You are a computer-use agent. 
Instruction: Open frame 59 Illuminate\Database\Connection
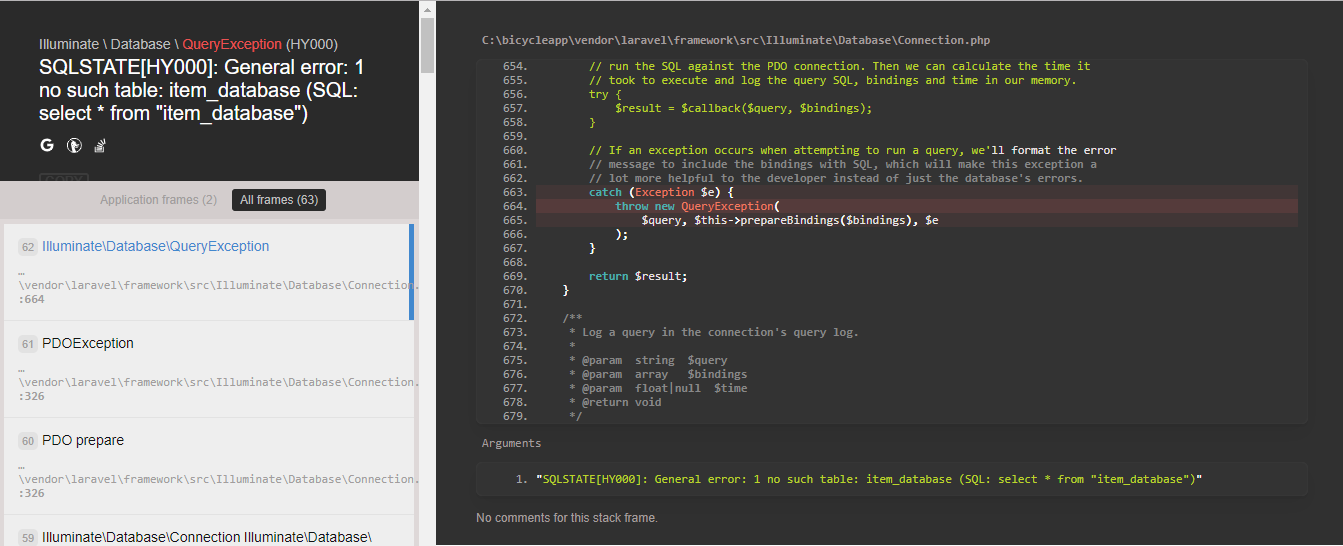tap(206, 537)
